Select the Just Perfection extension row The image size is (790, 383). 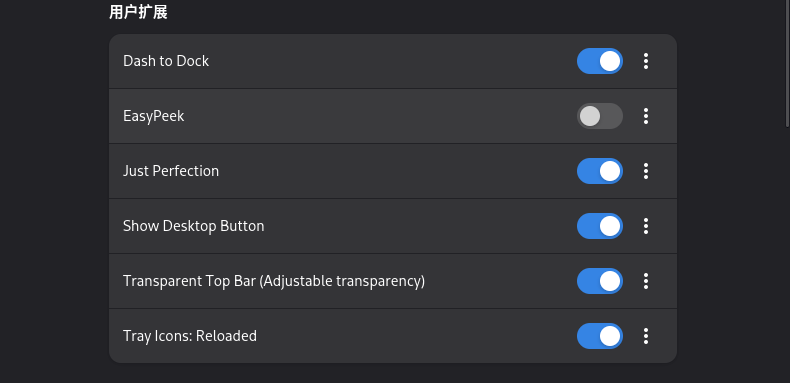coord(392,171)
